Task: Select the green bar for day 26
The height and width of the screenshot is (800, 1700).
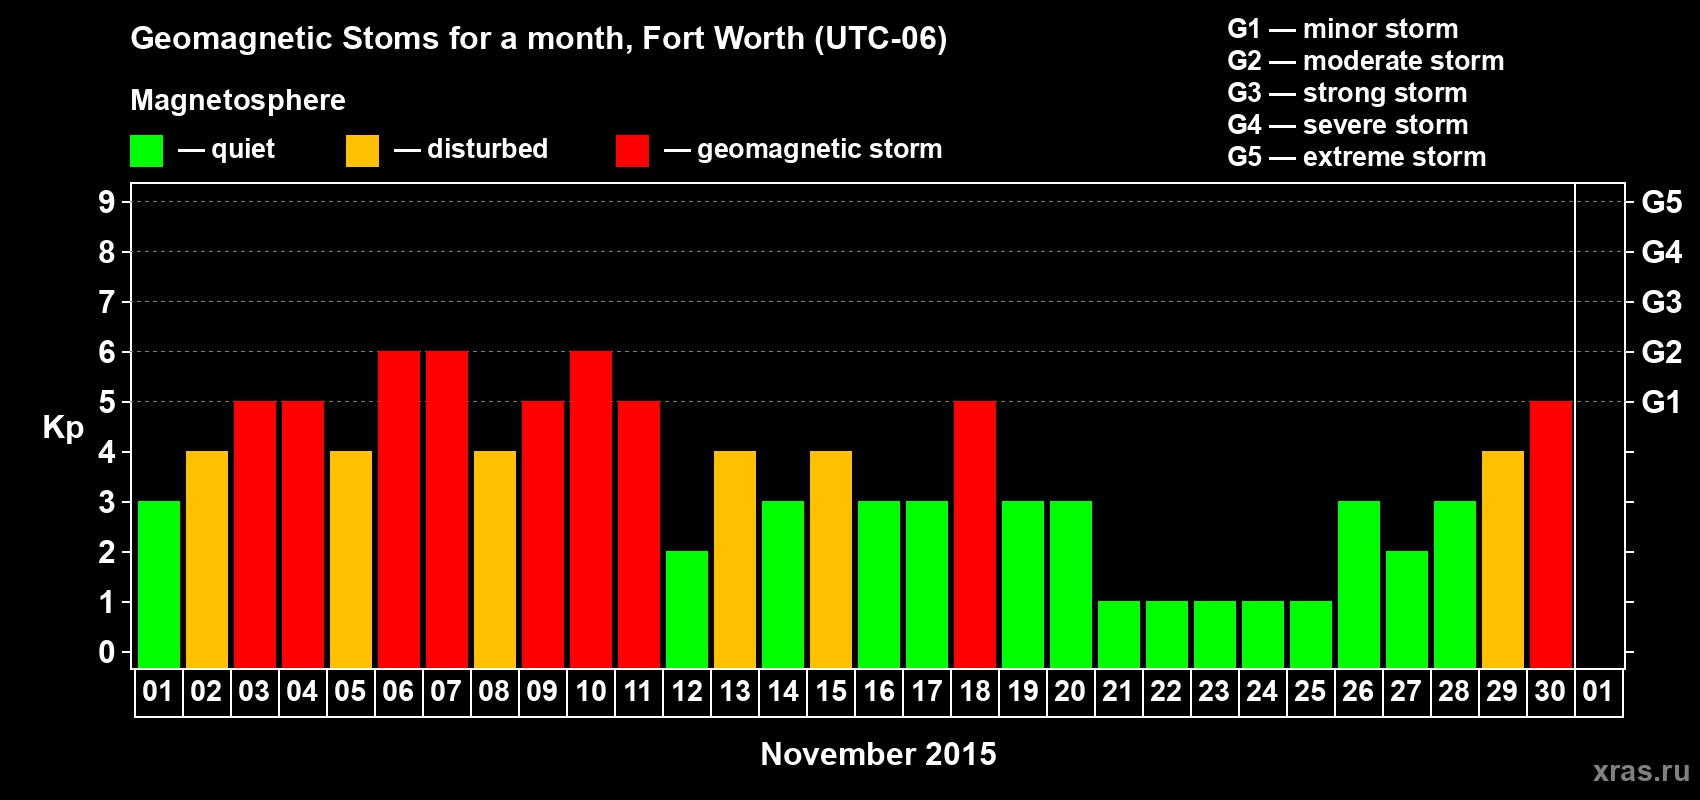Action: [x=1359, y=584]
